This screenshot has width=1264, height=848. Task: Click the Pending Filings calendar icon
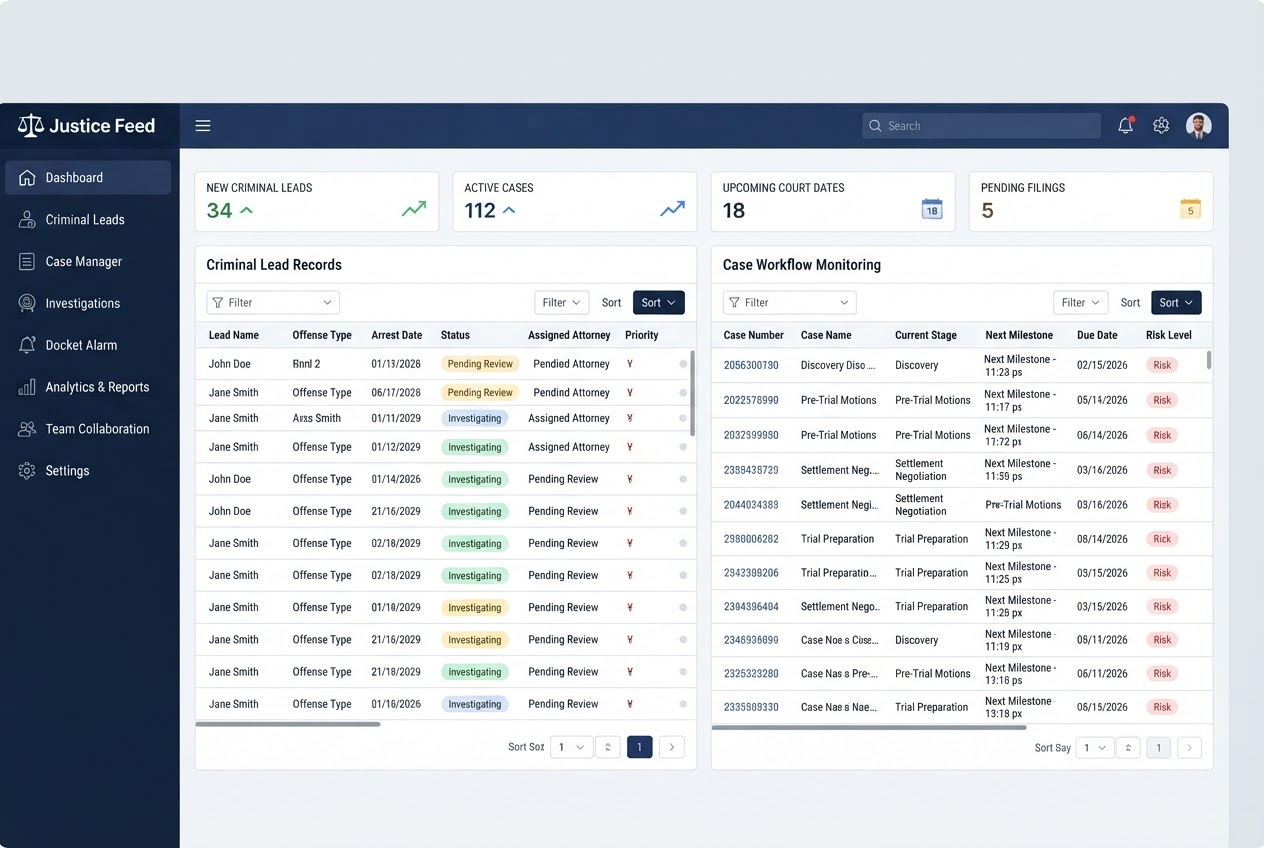1190,209
